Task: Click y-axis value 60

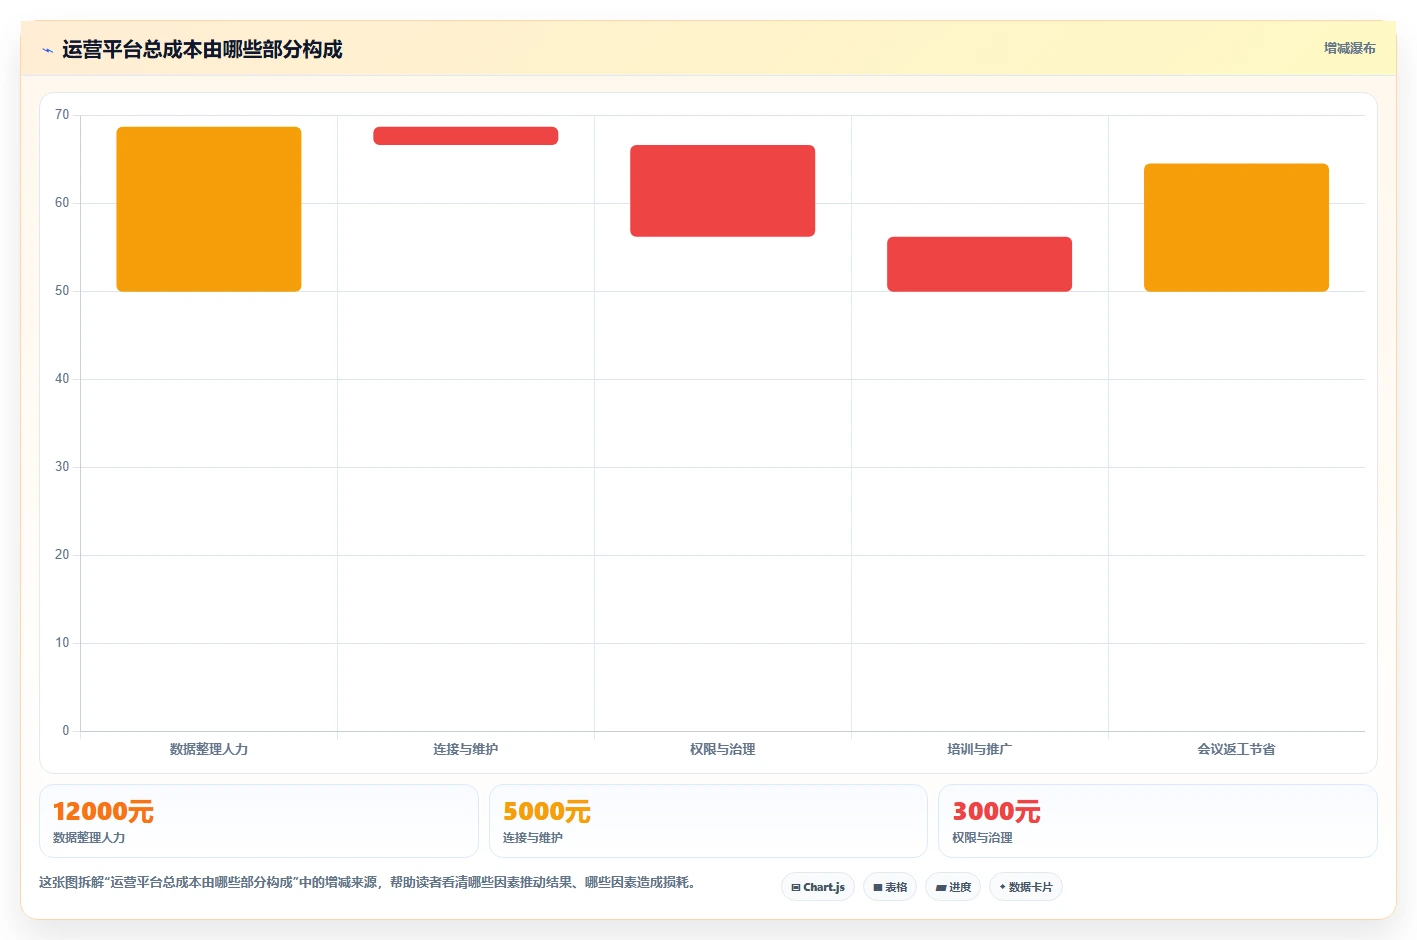Action: click(x=62, y=203)
